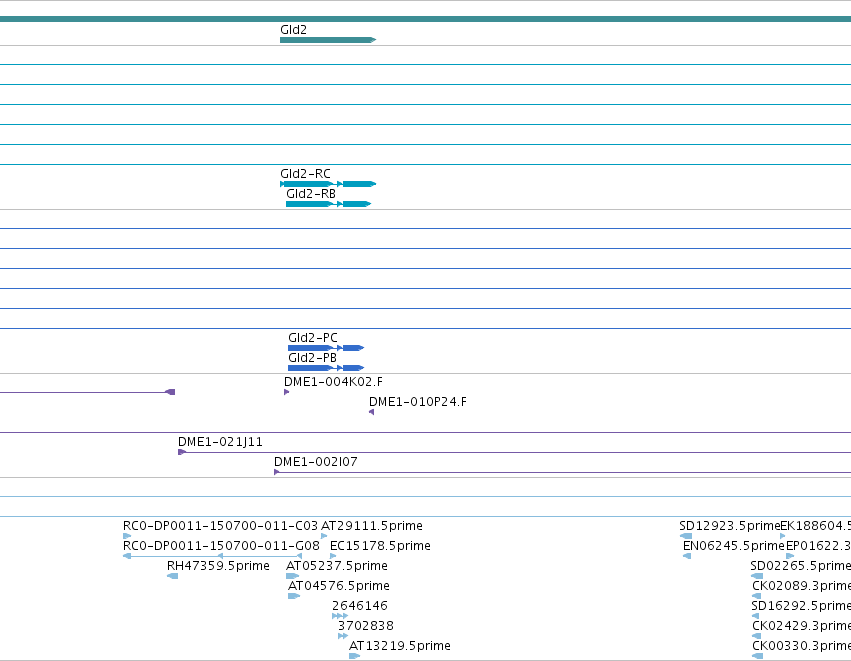Select the AT05237.5prime EST label
Viewport: 851px width, 661px height.
[x=336, y=566]
